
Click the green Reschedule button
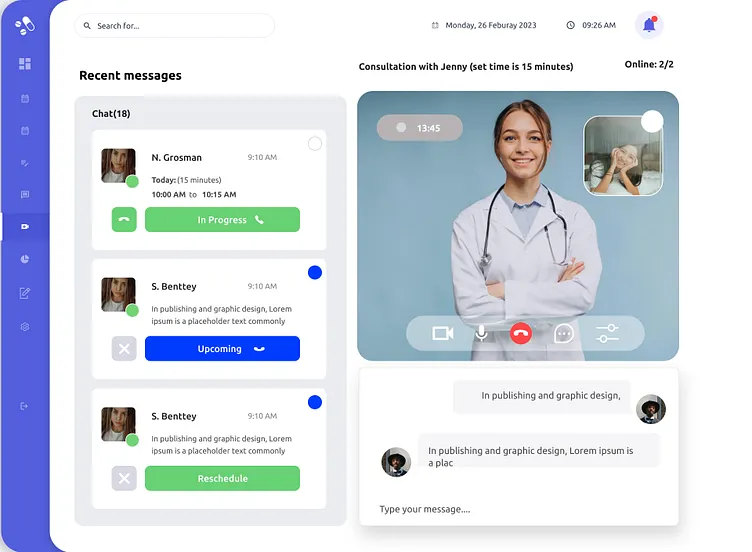(x=223, y=478)
